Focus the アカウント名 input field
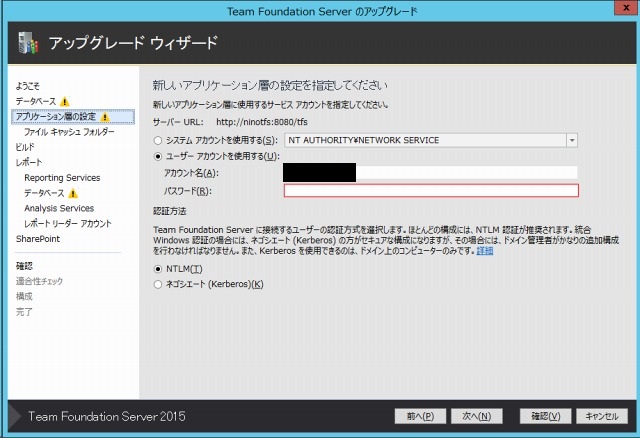This screenshot has width=640, height=438. (x=430, y=173)
